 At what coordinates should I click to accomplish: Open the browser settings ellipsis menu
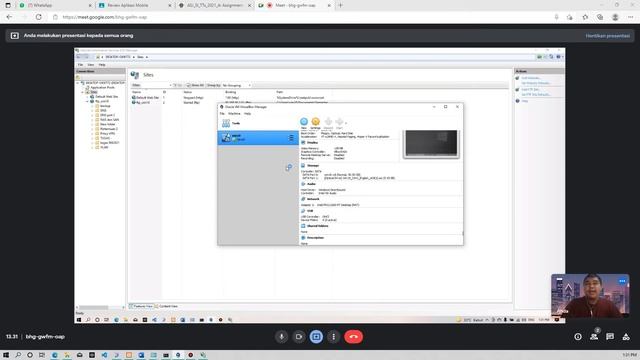631,17
